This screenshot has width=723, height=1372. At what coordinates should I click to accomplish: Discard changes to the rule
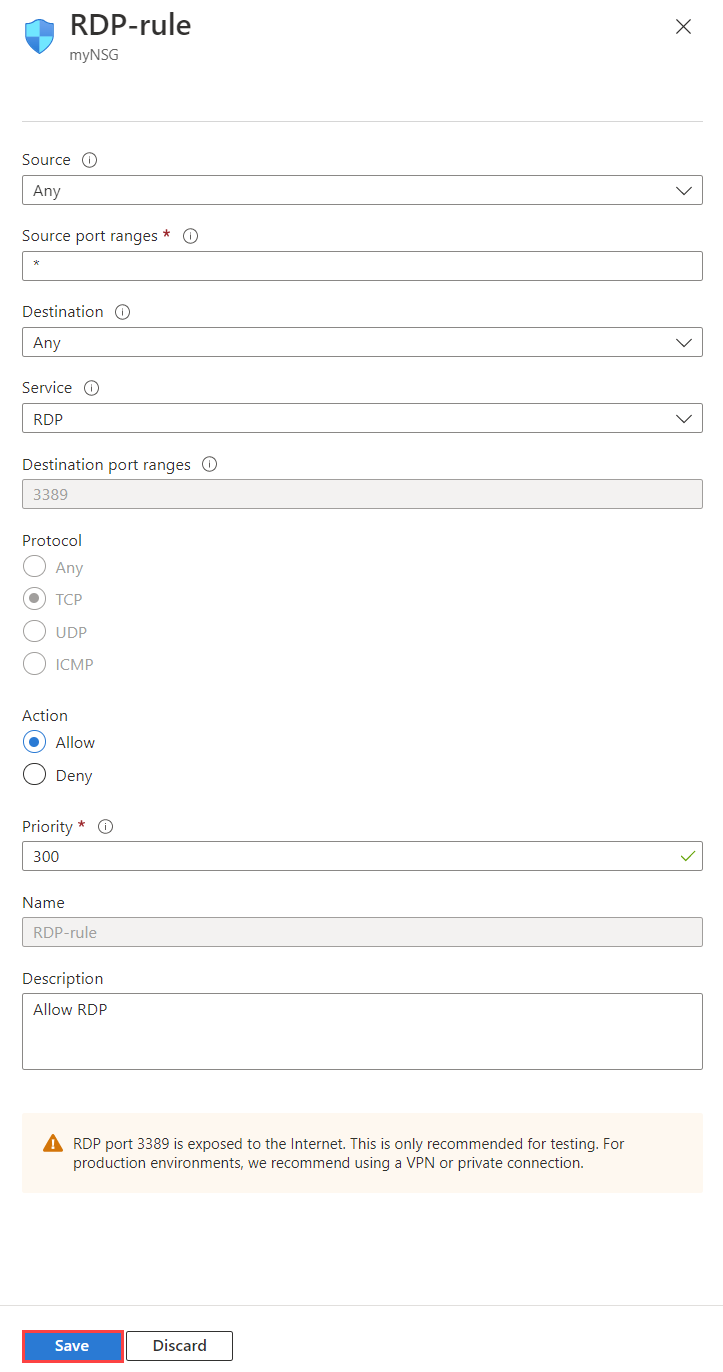[x=179, y=1346]
